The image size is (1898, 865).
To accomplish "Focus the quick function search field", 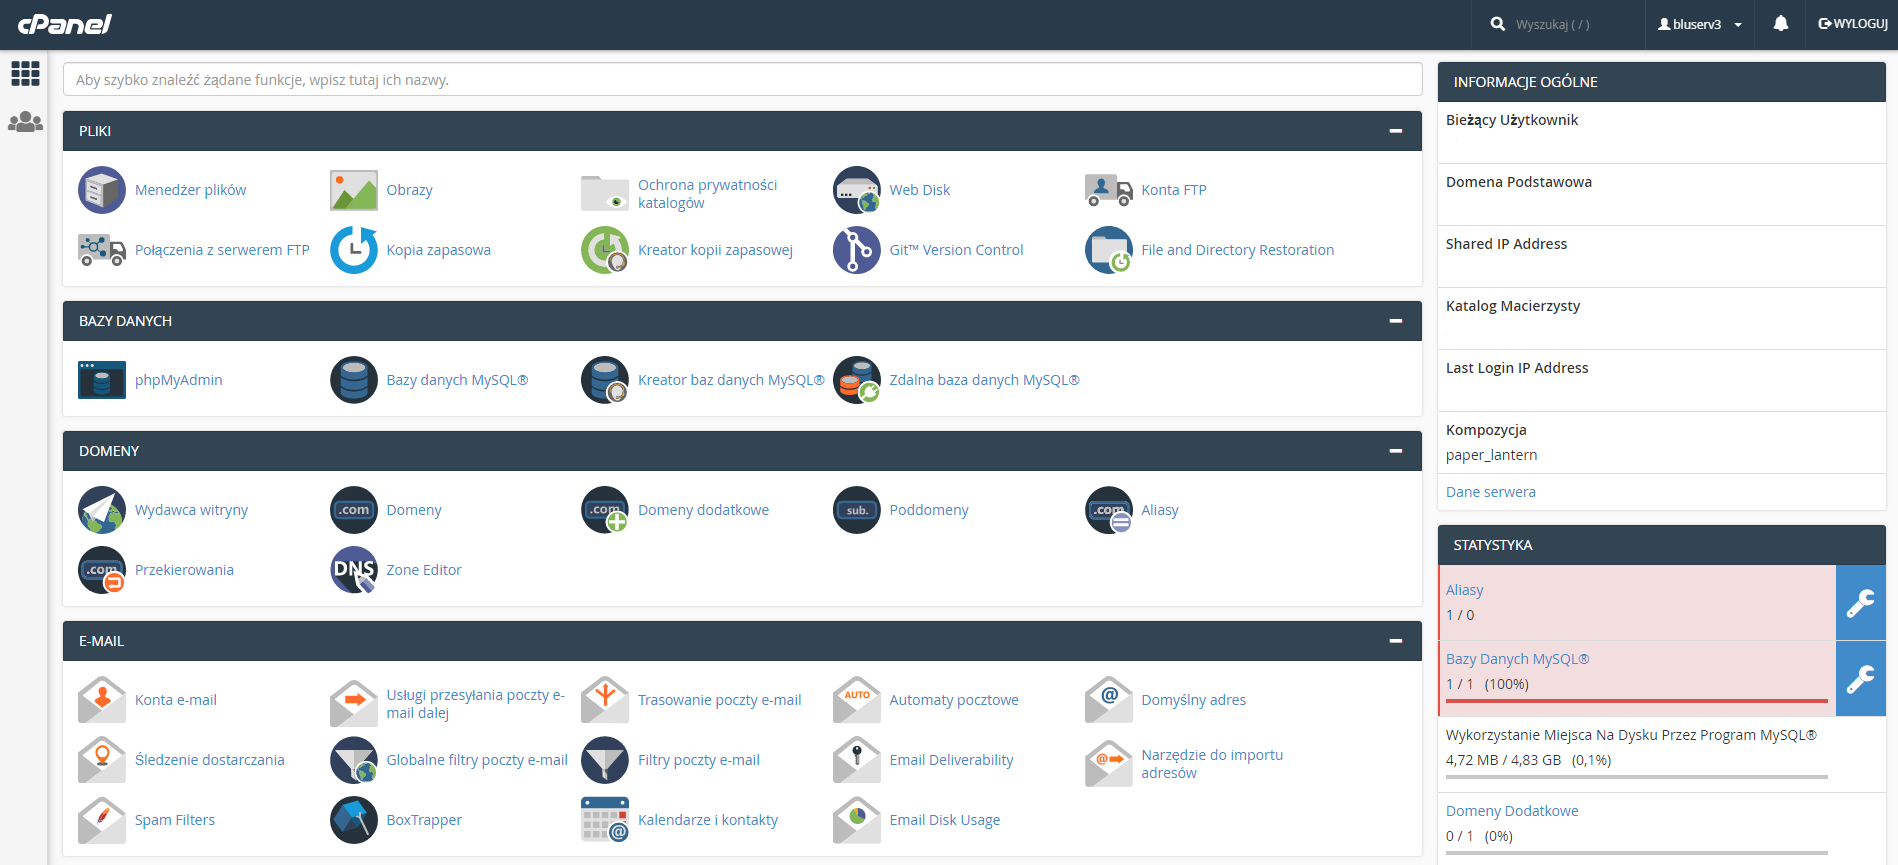I will coord(742,80).
